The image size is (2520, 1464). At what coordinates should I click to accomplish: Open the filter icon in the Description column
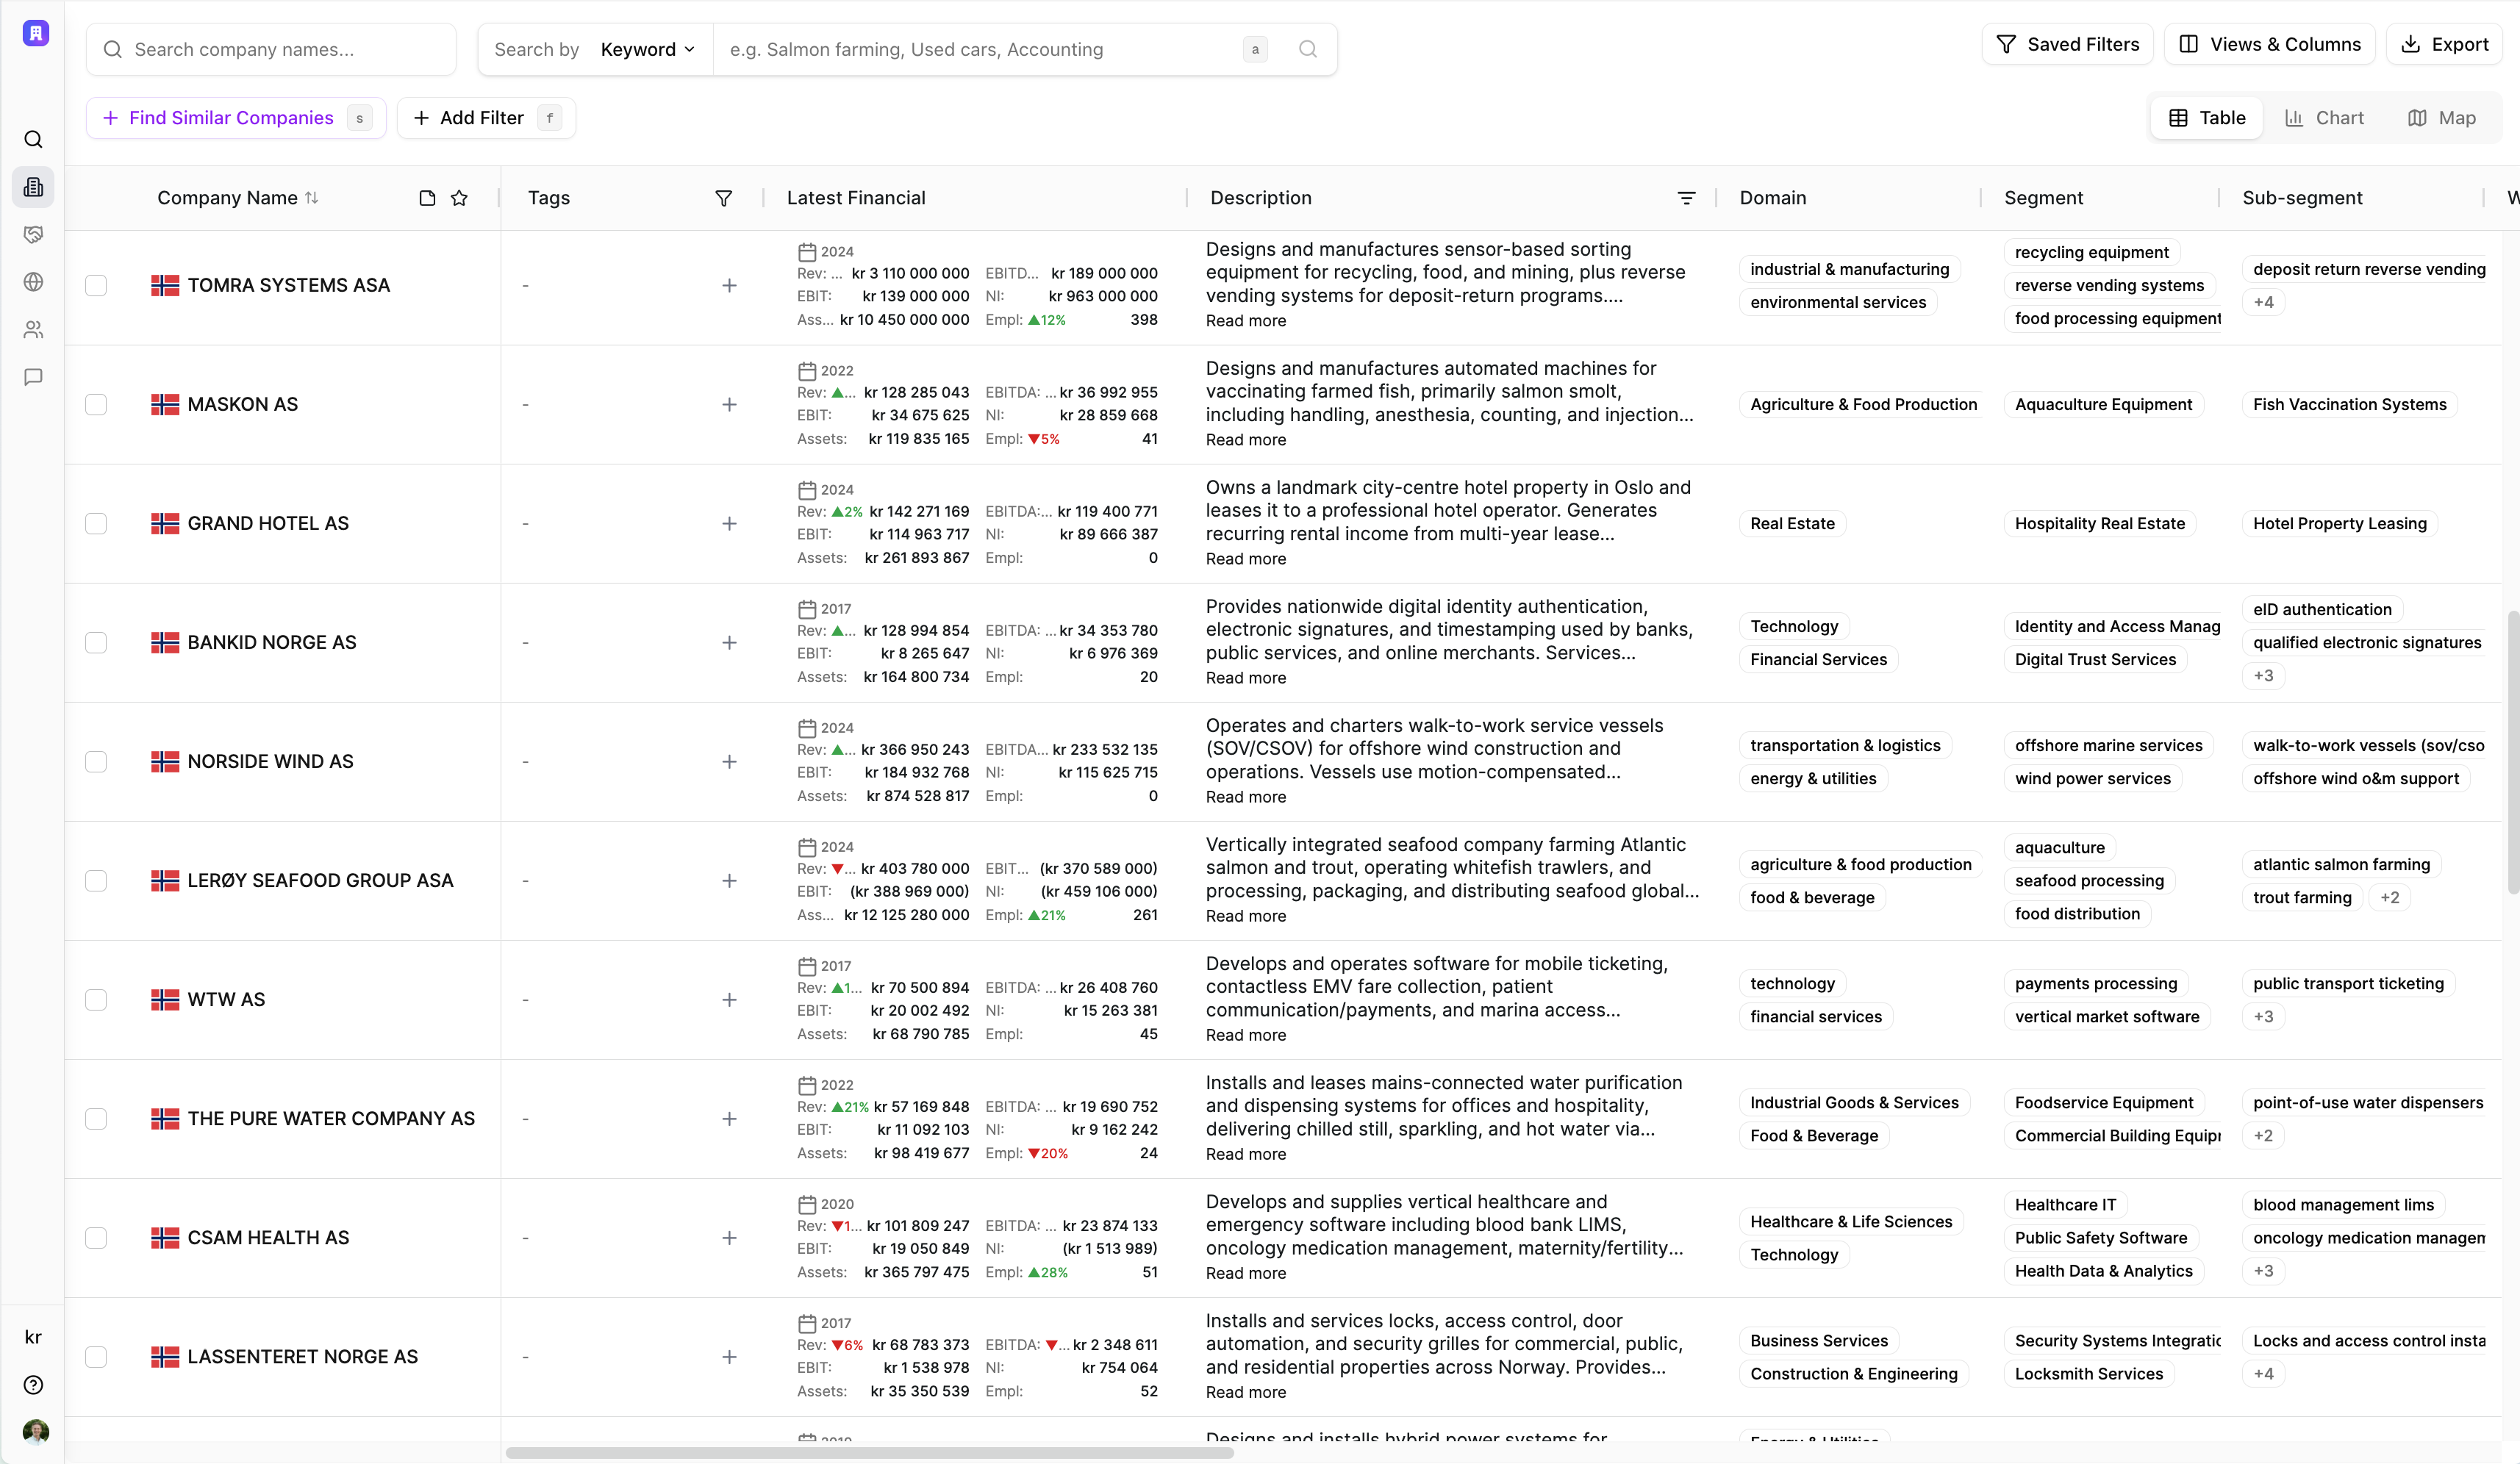1687,198
